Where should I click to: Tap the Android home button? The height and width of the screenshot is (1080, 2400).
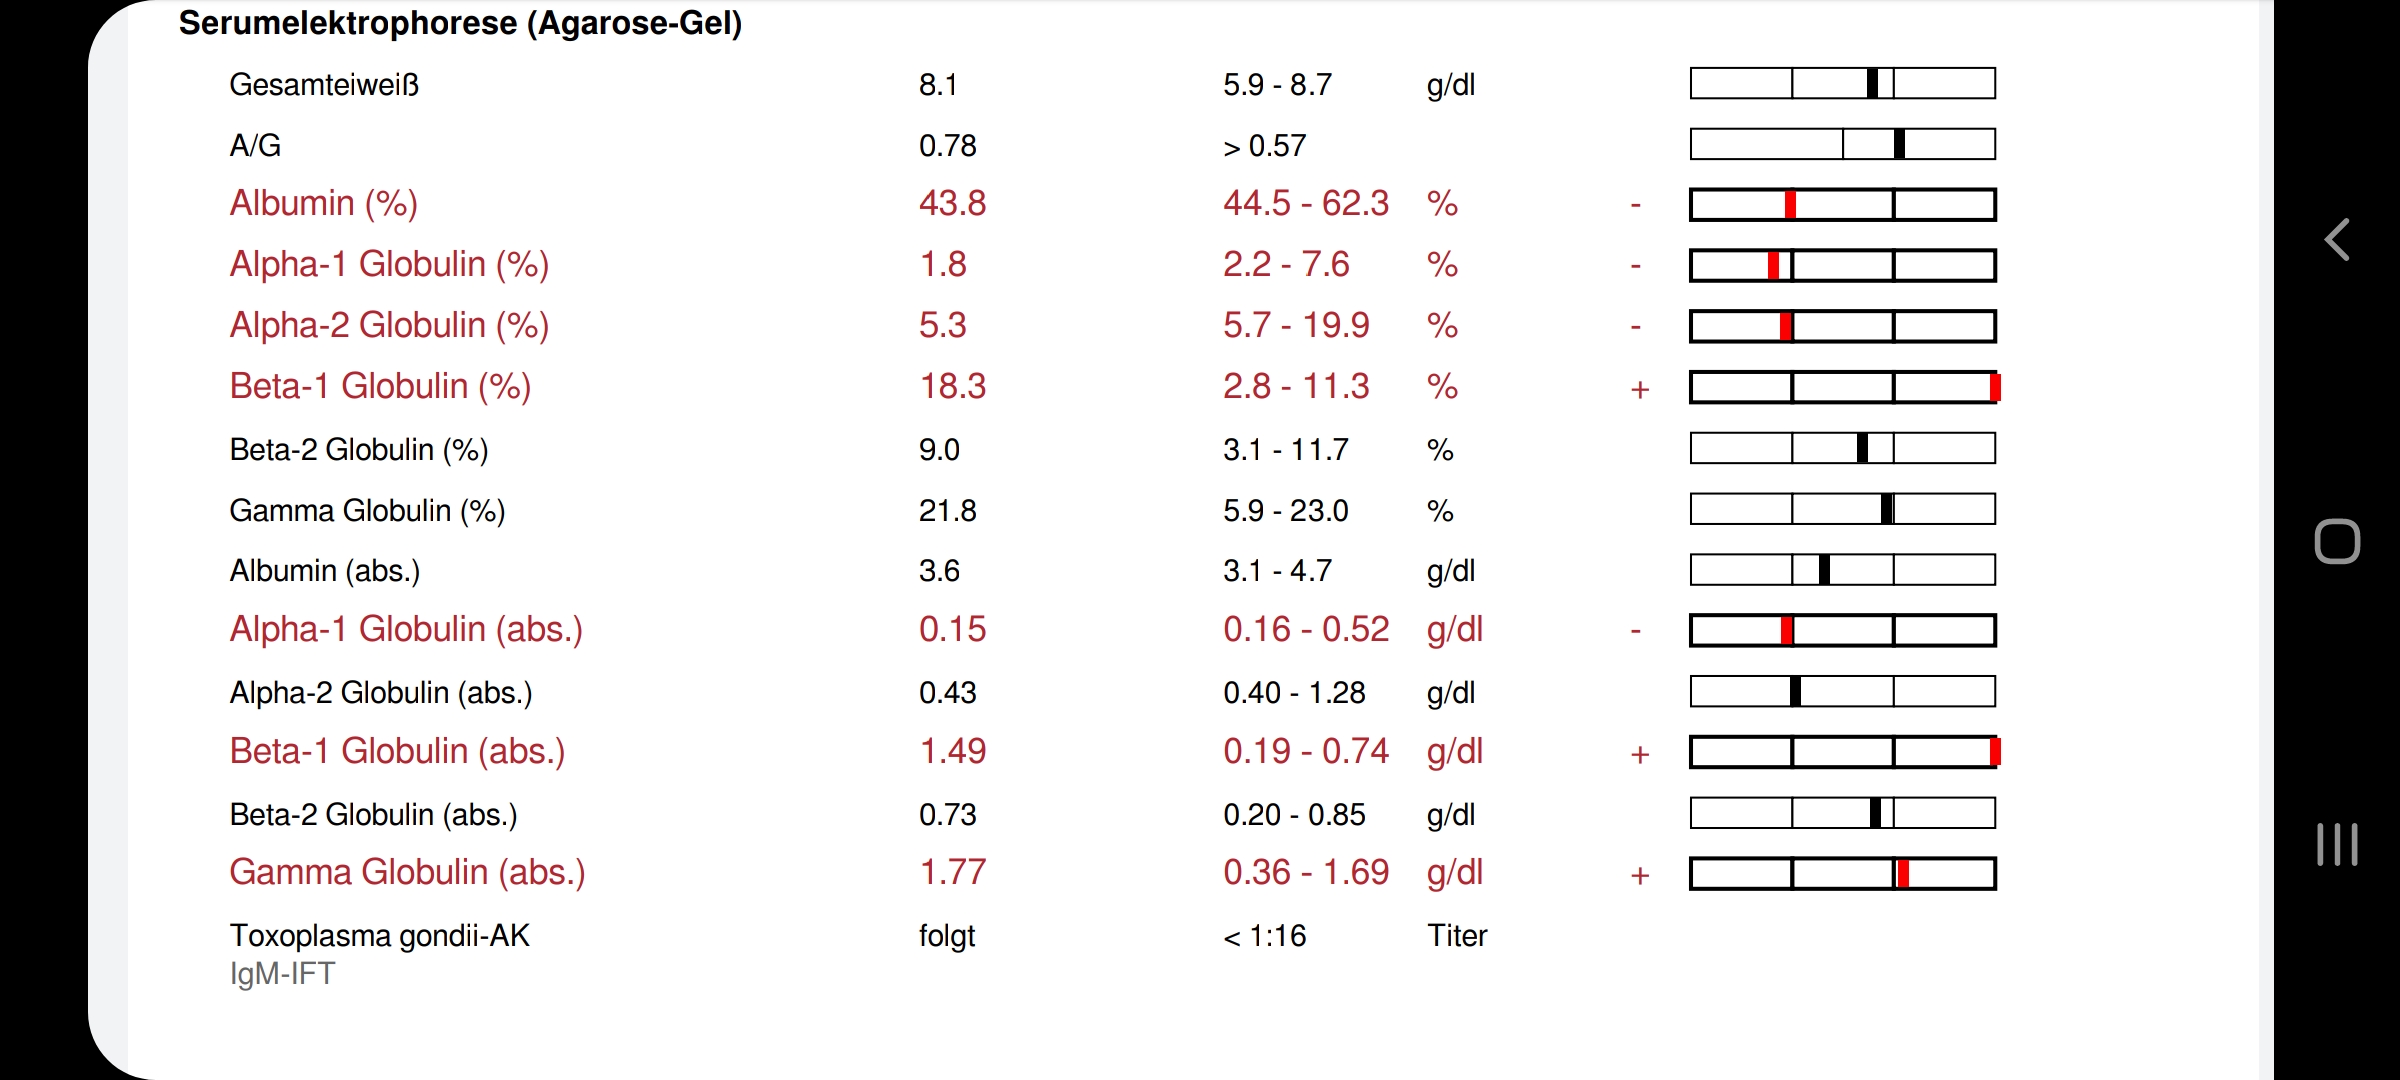click(x=2337, y=542)
